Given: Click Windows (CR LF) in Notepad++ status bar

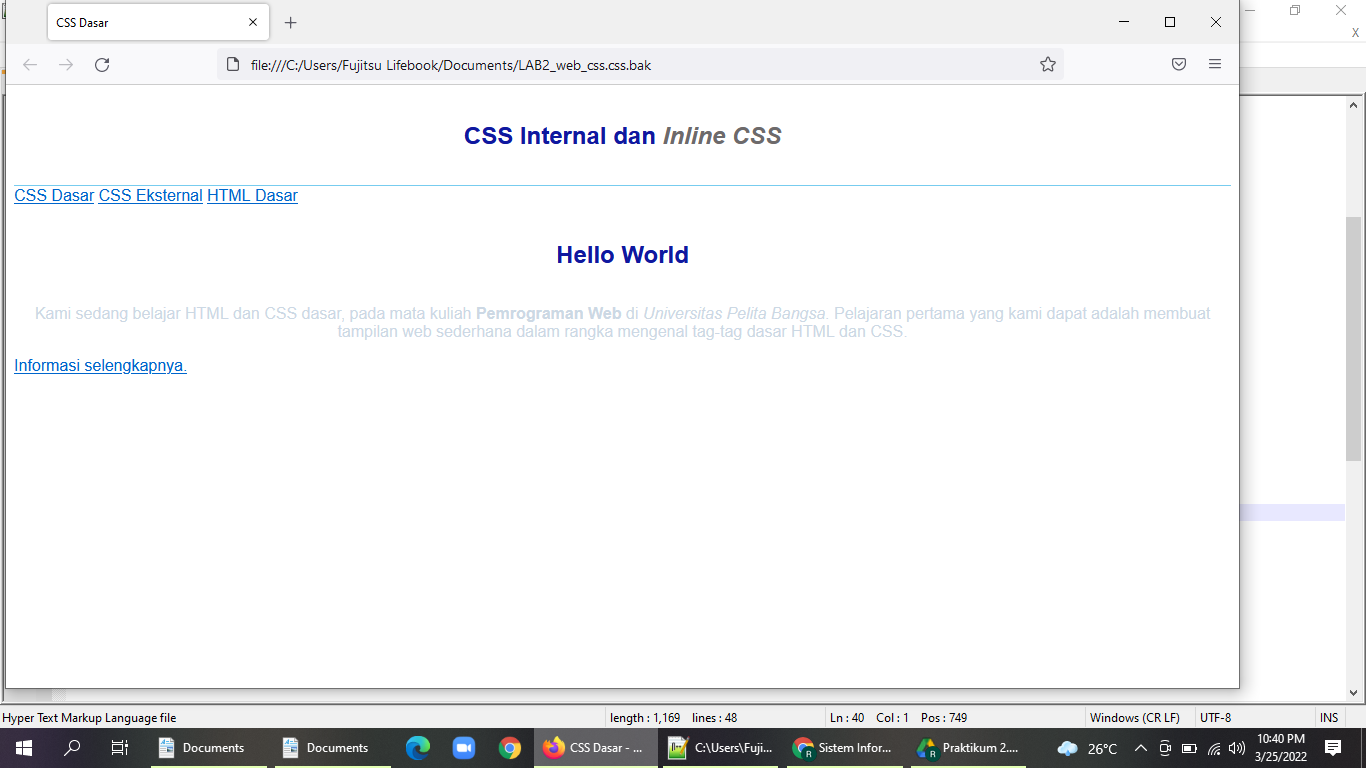Looking at the screenshot, I should (x=1134, y=718).
